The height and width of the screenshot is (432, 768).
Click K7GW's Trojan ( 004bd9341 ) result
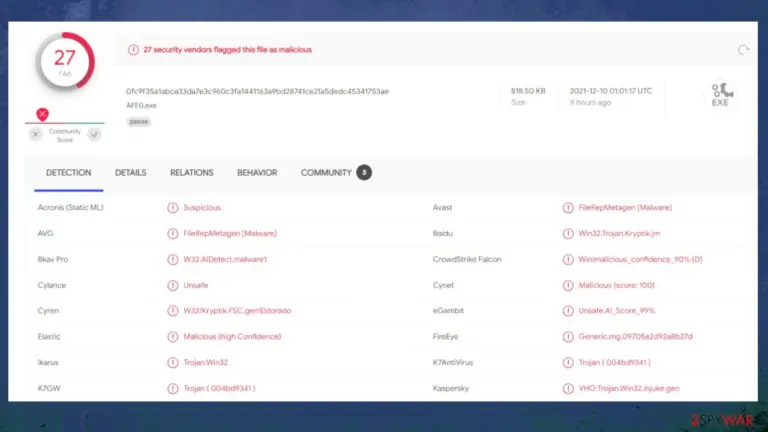pyautogui.click(x=219, y=388)
